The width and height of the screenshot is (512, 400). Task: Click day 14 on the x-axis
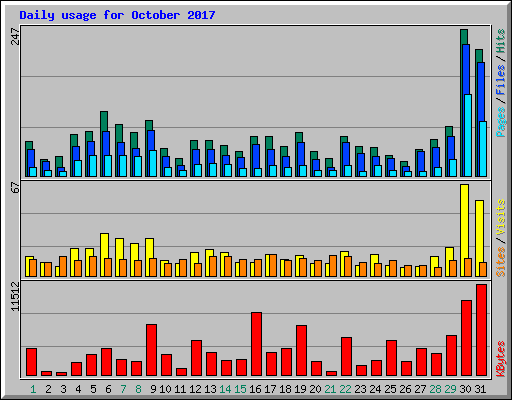click(225, 389)
